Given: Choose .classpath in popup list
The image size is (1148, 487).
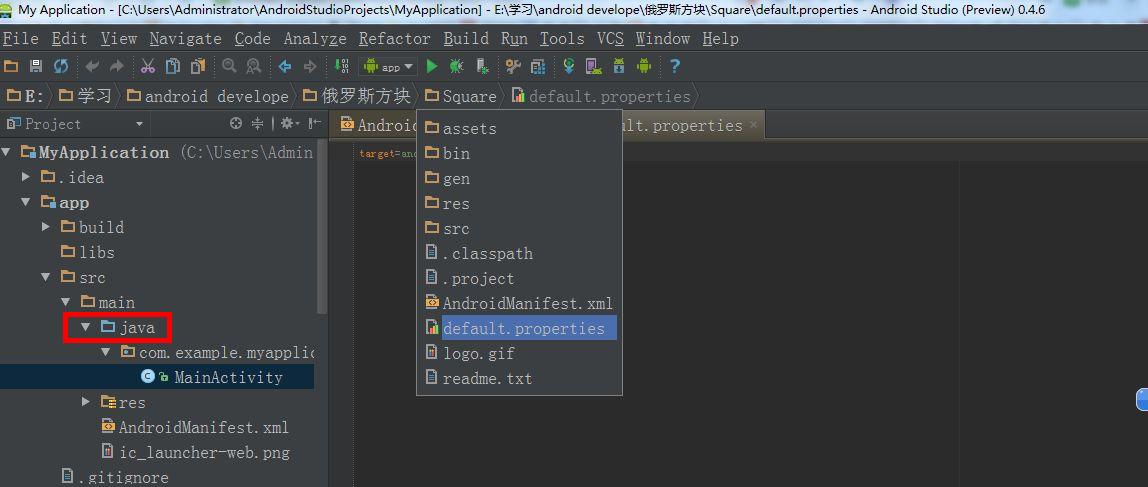Looking at the screenshot, I should tap(480, 253).
